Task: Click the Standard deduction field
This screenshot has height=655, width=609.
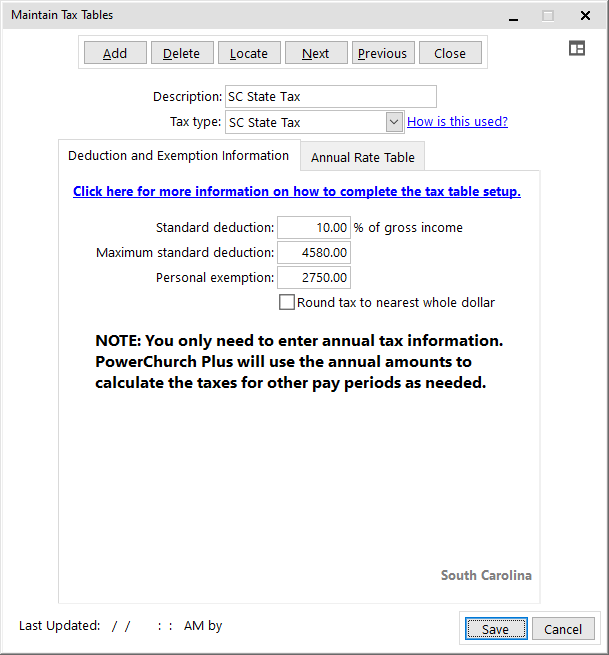Action: pos(313,228)
